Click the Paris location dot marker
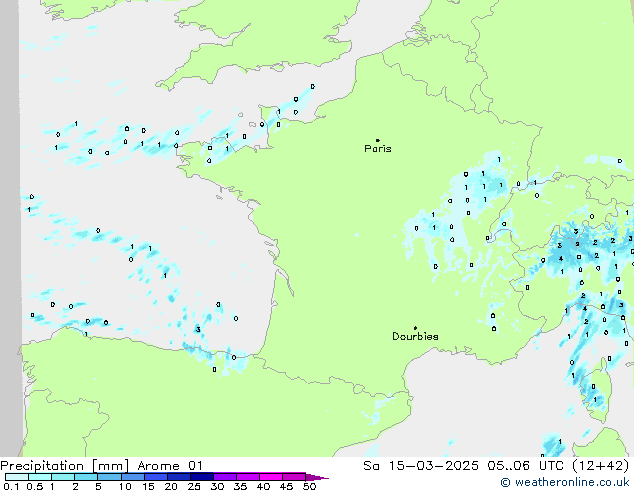 click(378, 140)
